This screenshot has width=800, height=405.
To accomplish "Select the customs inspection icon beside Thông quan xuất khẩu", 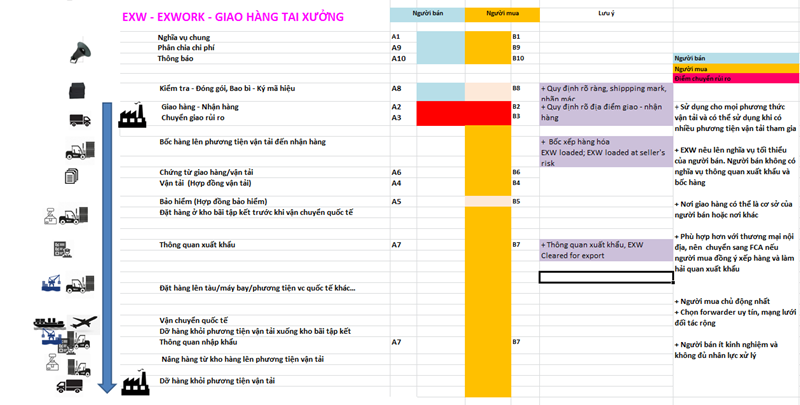I will (63, 249).
